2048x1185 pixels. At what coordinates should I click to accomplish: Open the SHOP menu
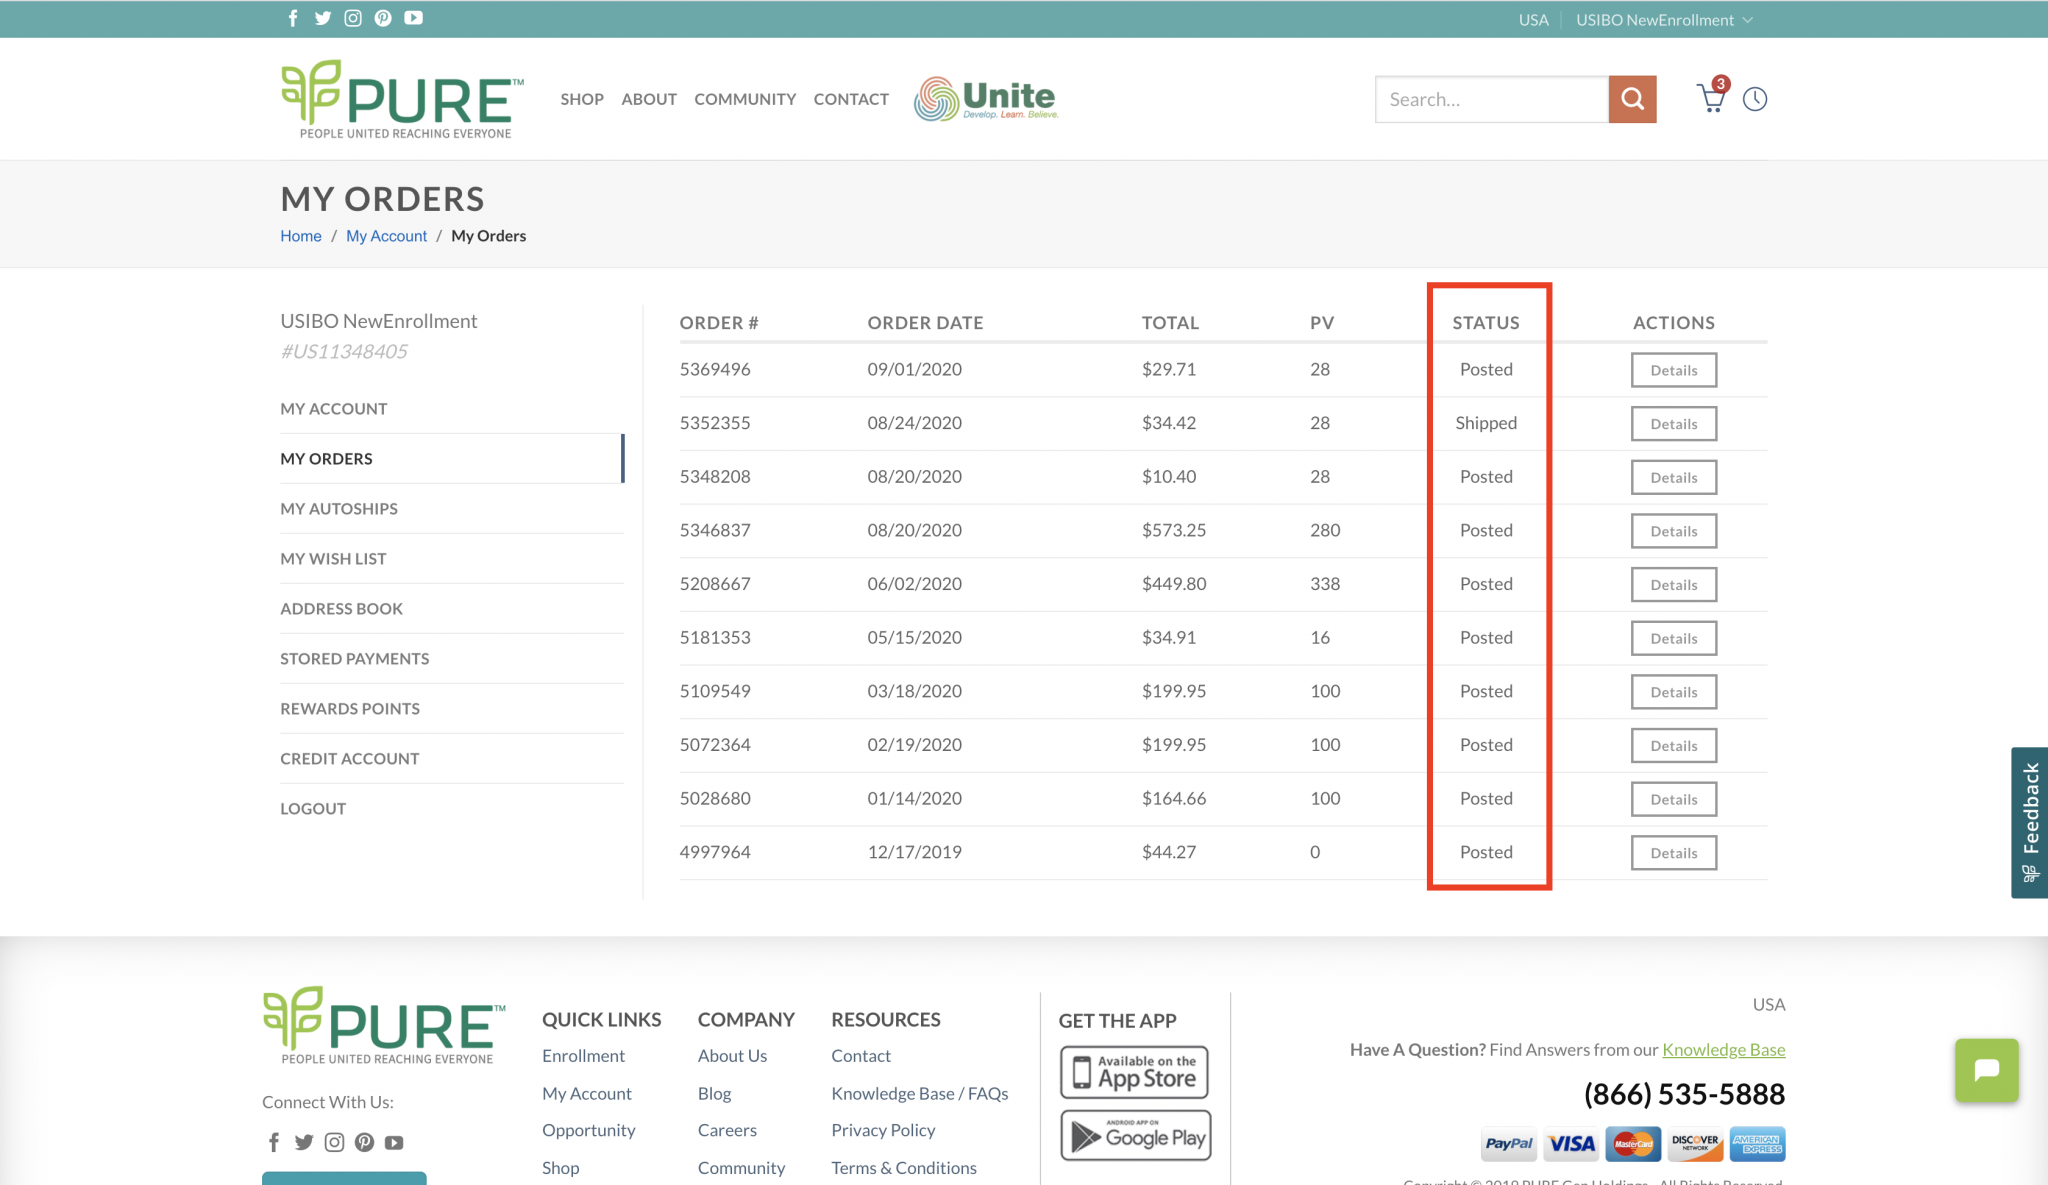[x=582, y=99]
